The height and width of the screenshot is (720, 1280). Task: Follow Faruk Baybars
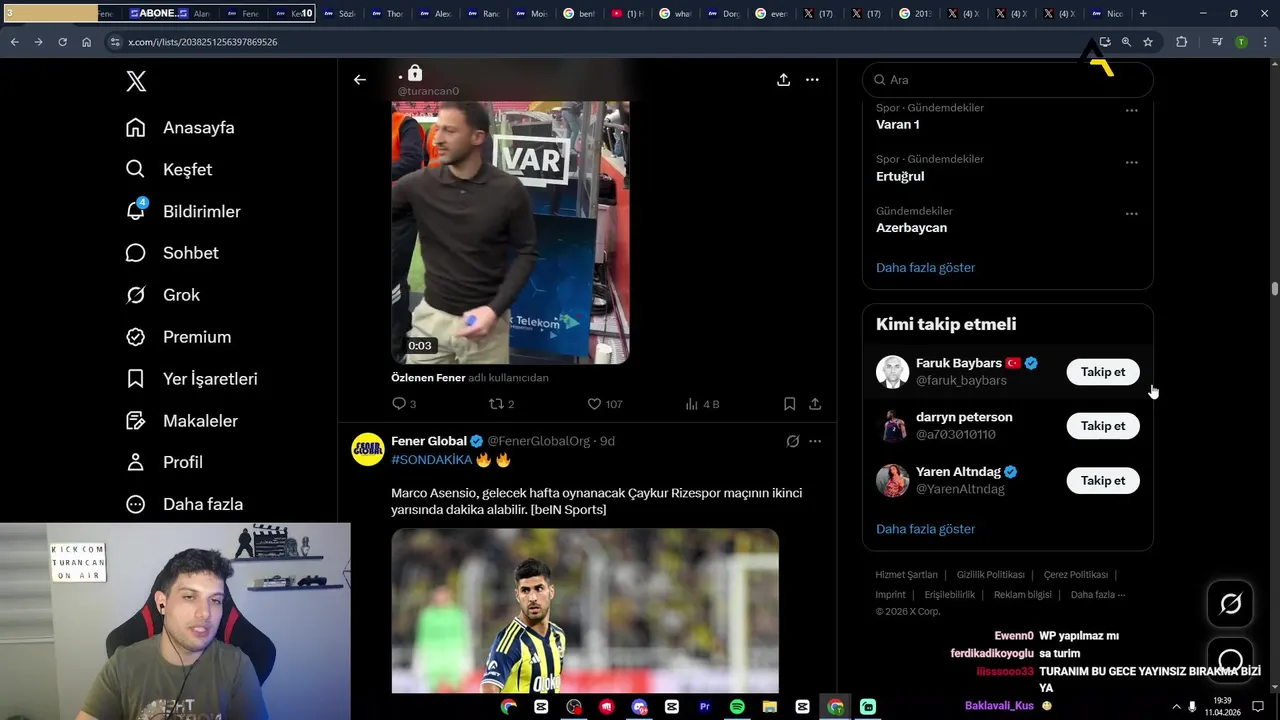point(1103,372)
